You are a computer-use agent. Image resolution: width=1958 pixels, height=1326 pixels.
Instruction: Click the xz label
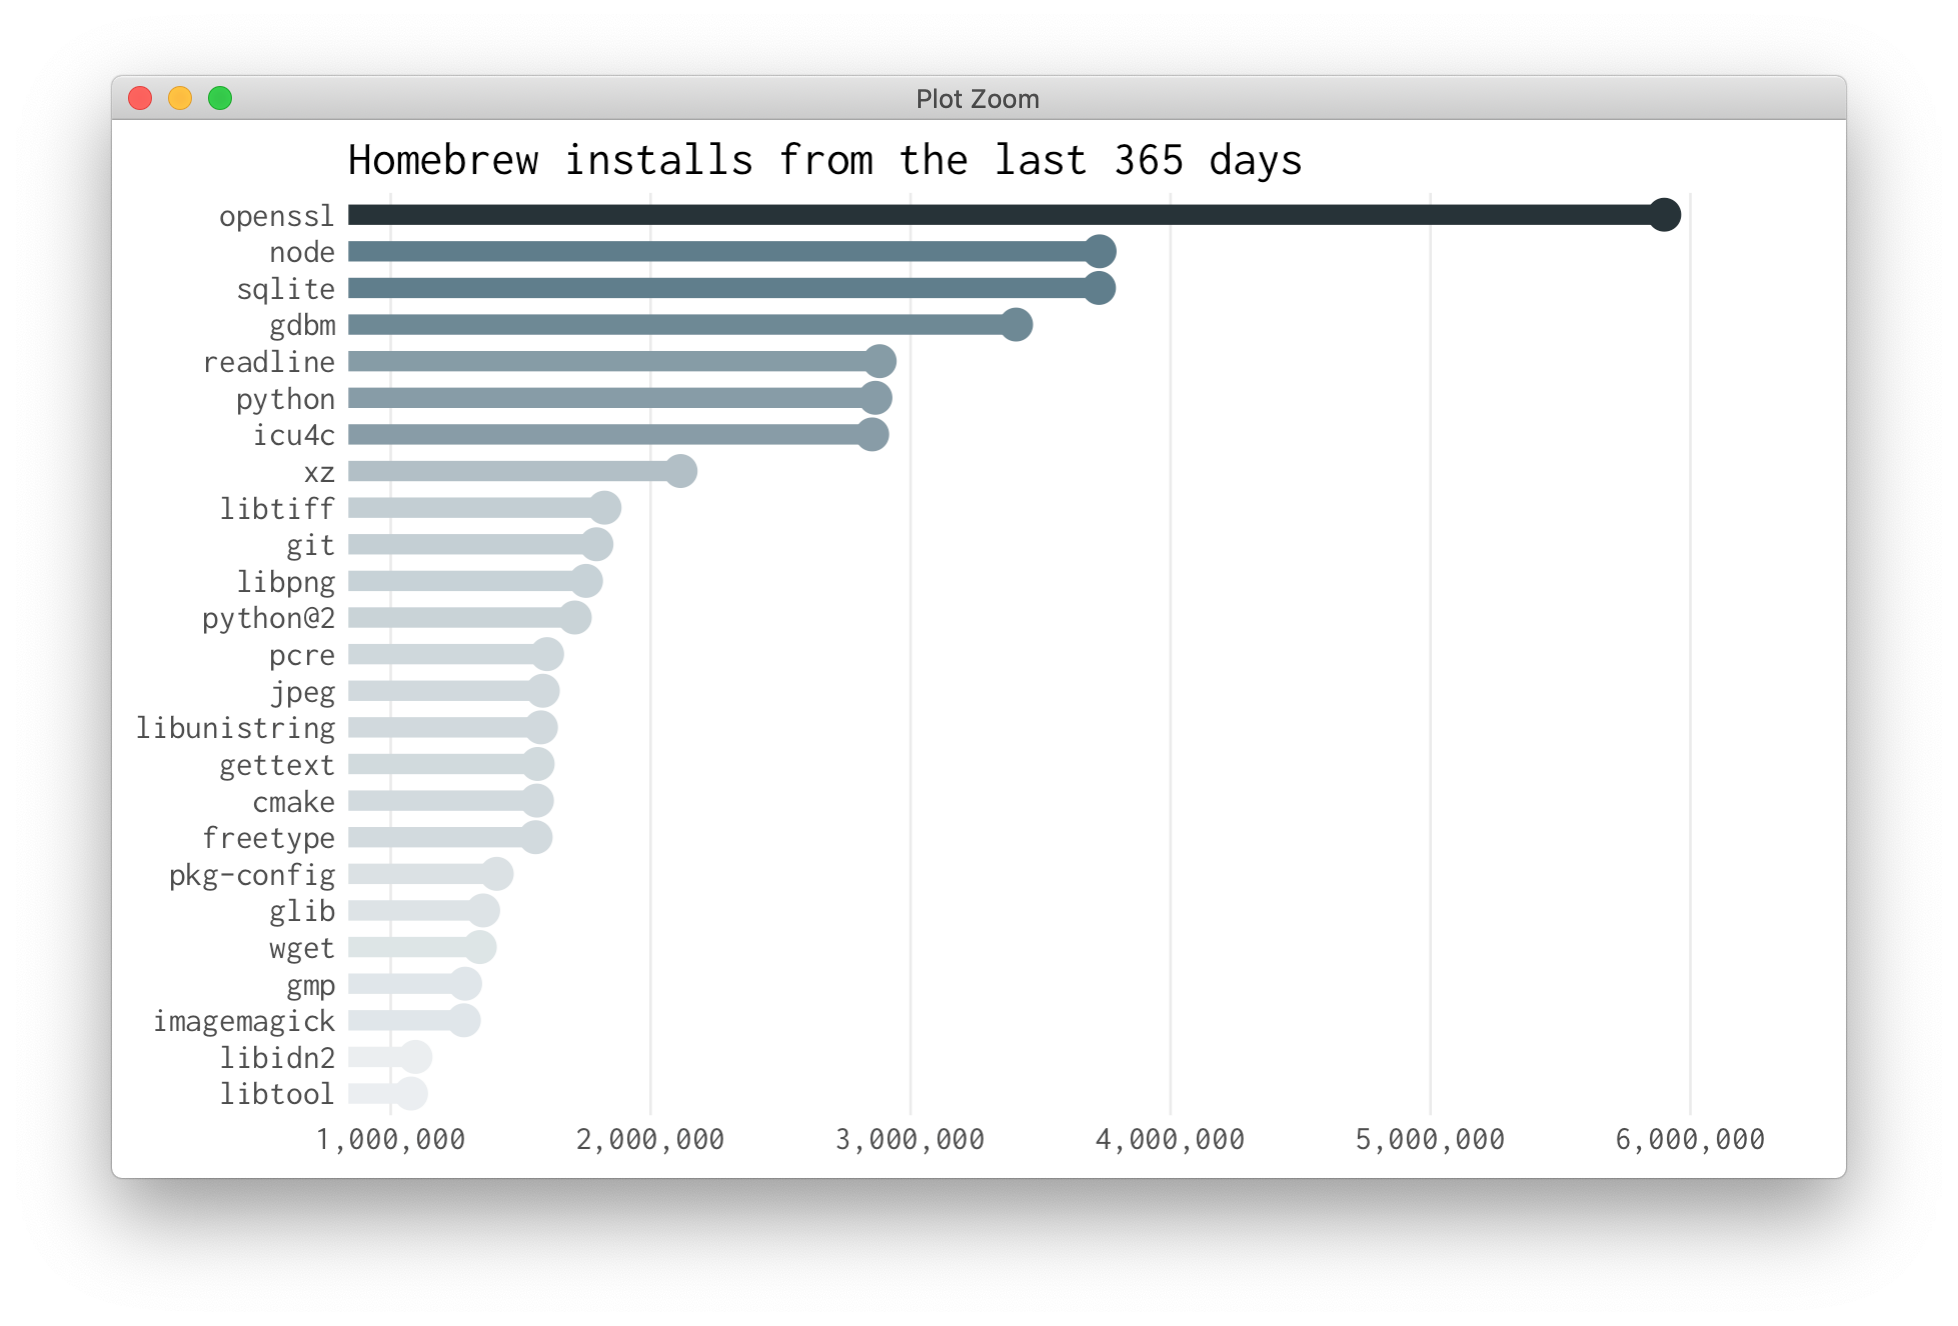[319, 473]
